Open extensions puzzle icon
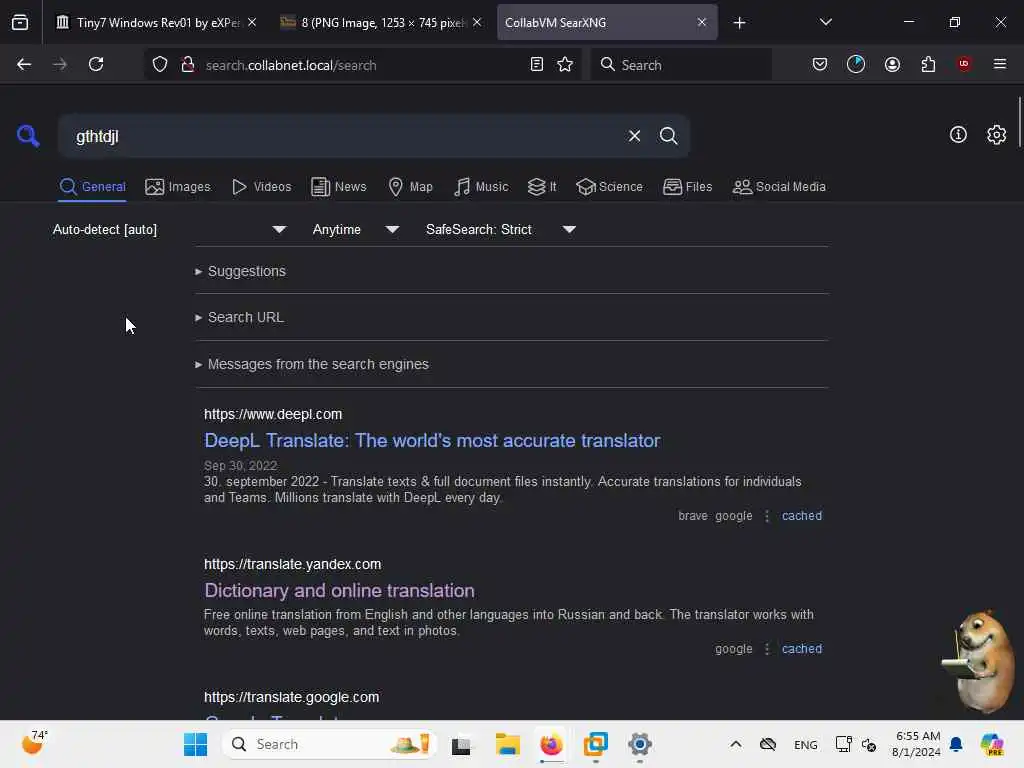This screenshot has width=1024, height=768. [928, 65]
